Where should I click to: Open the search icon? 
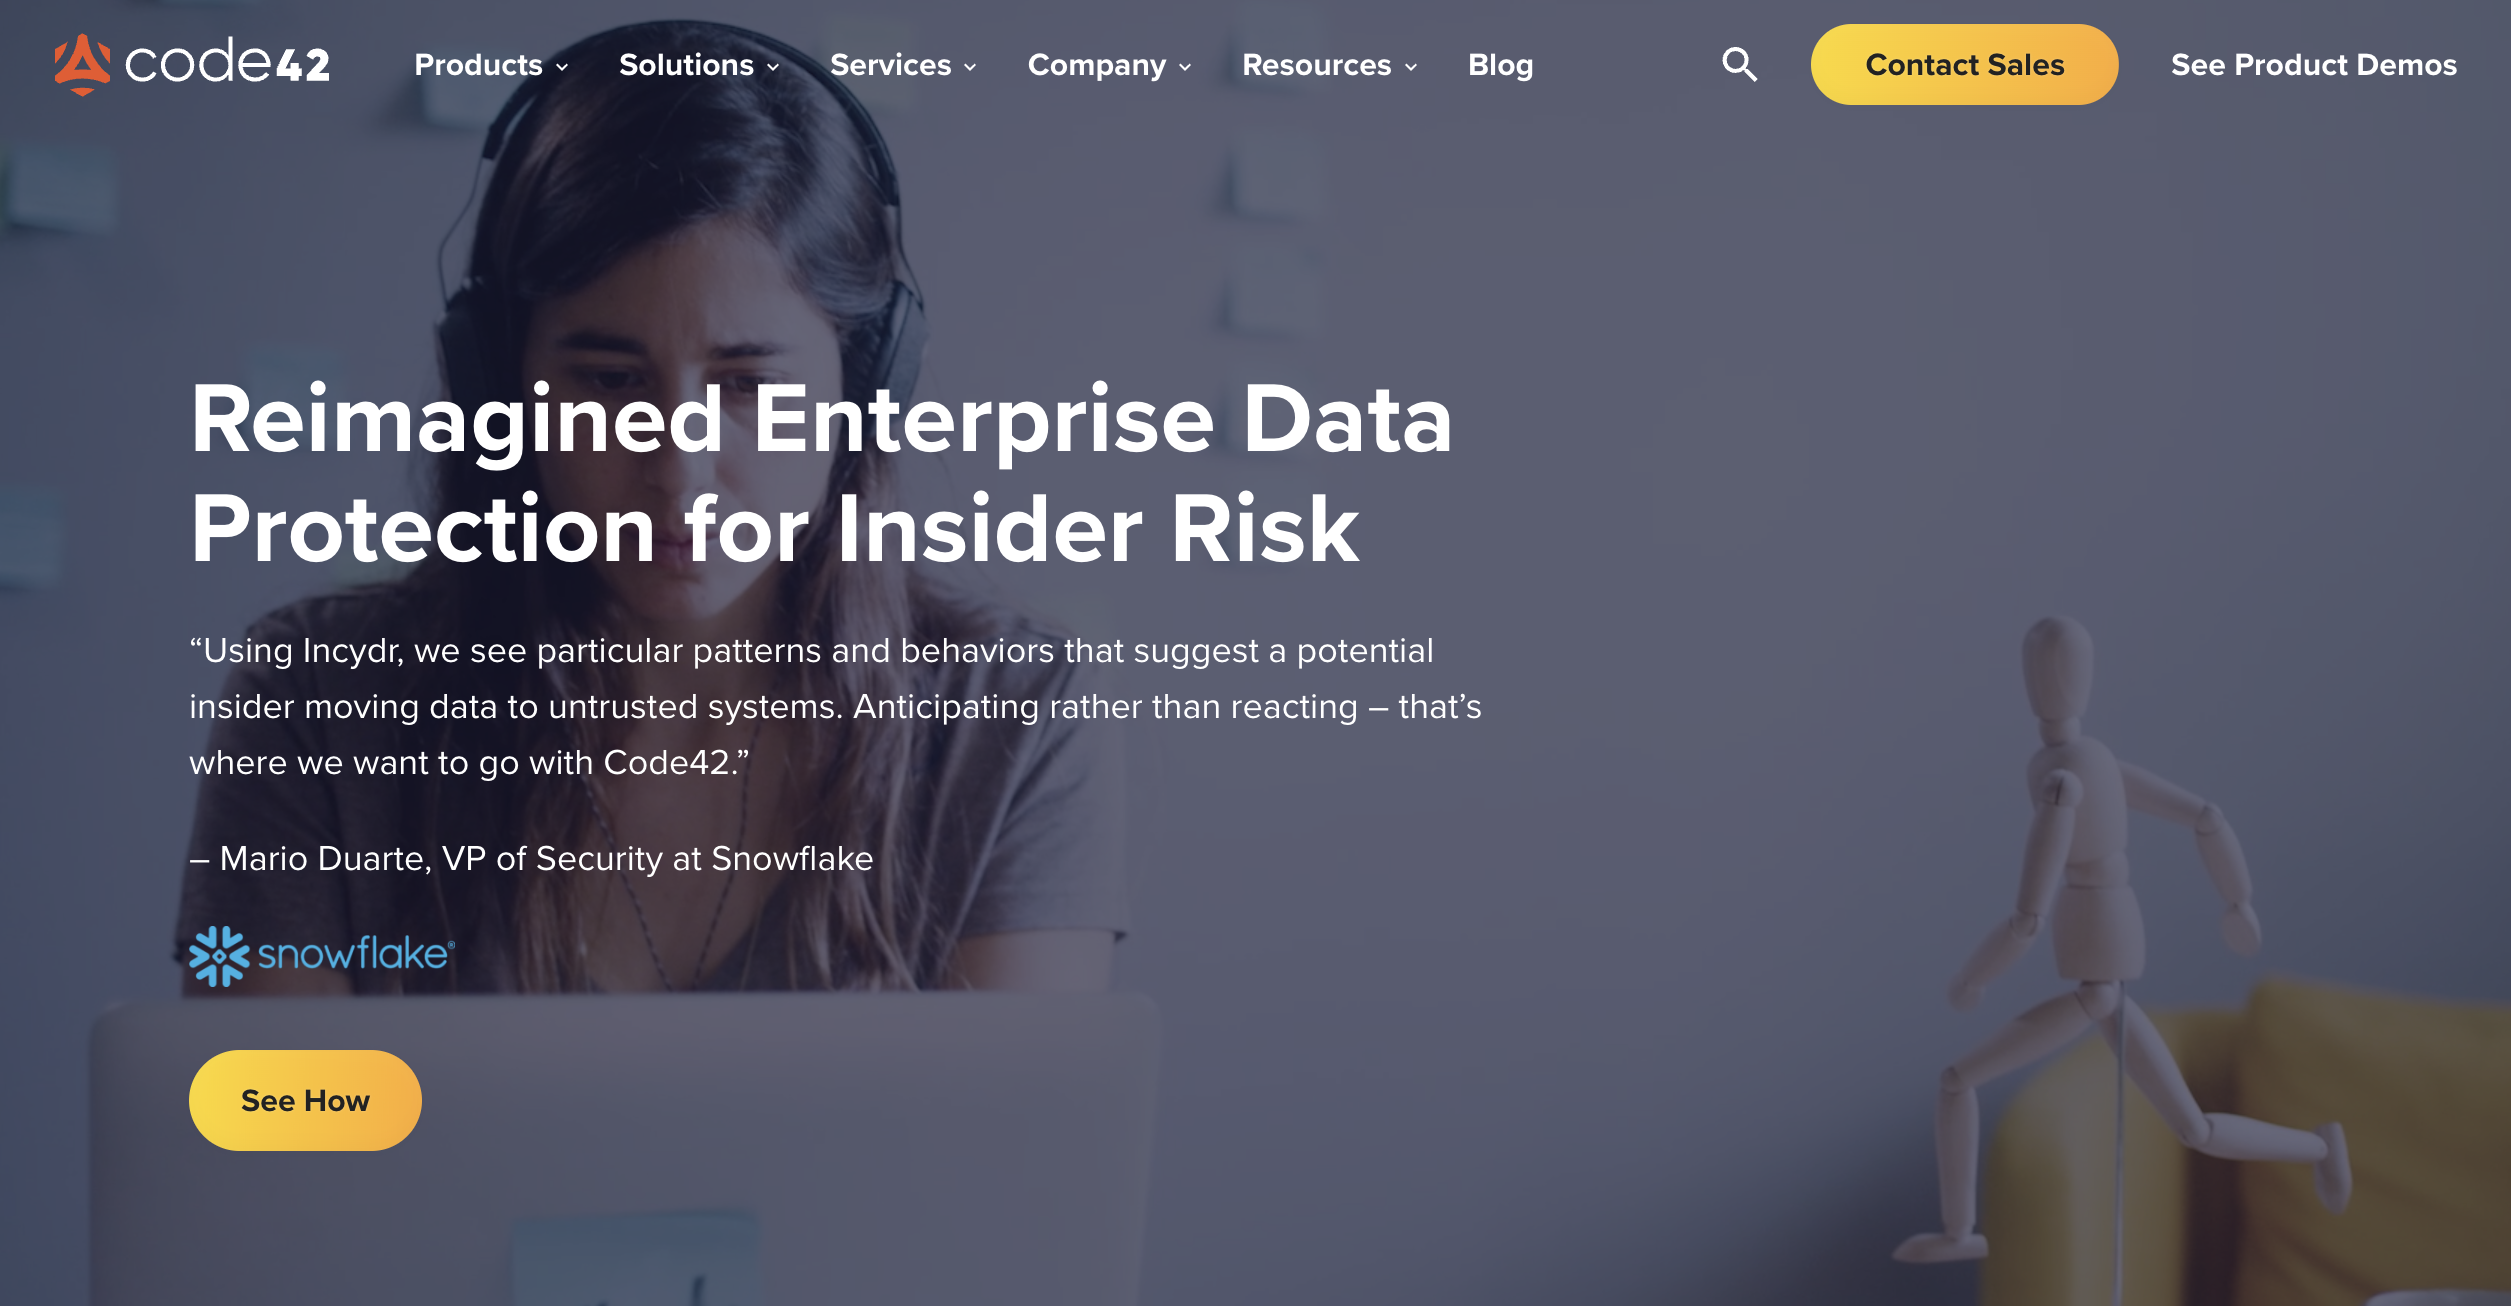tap(1740, 65)
